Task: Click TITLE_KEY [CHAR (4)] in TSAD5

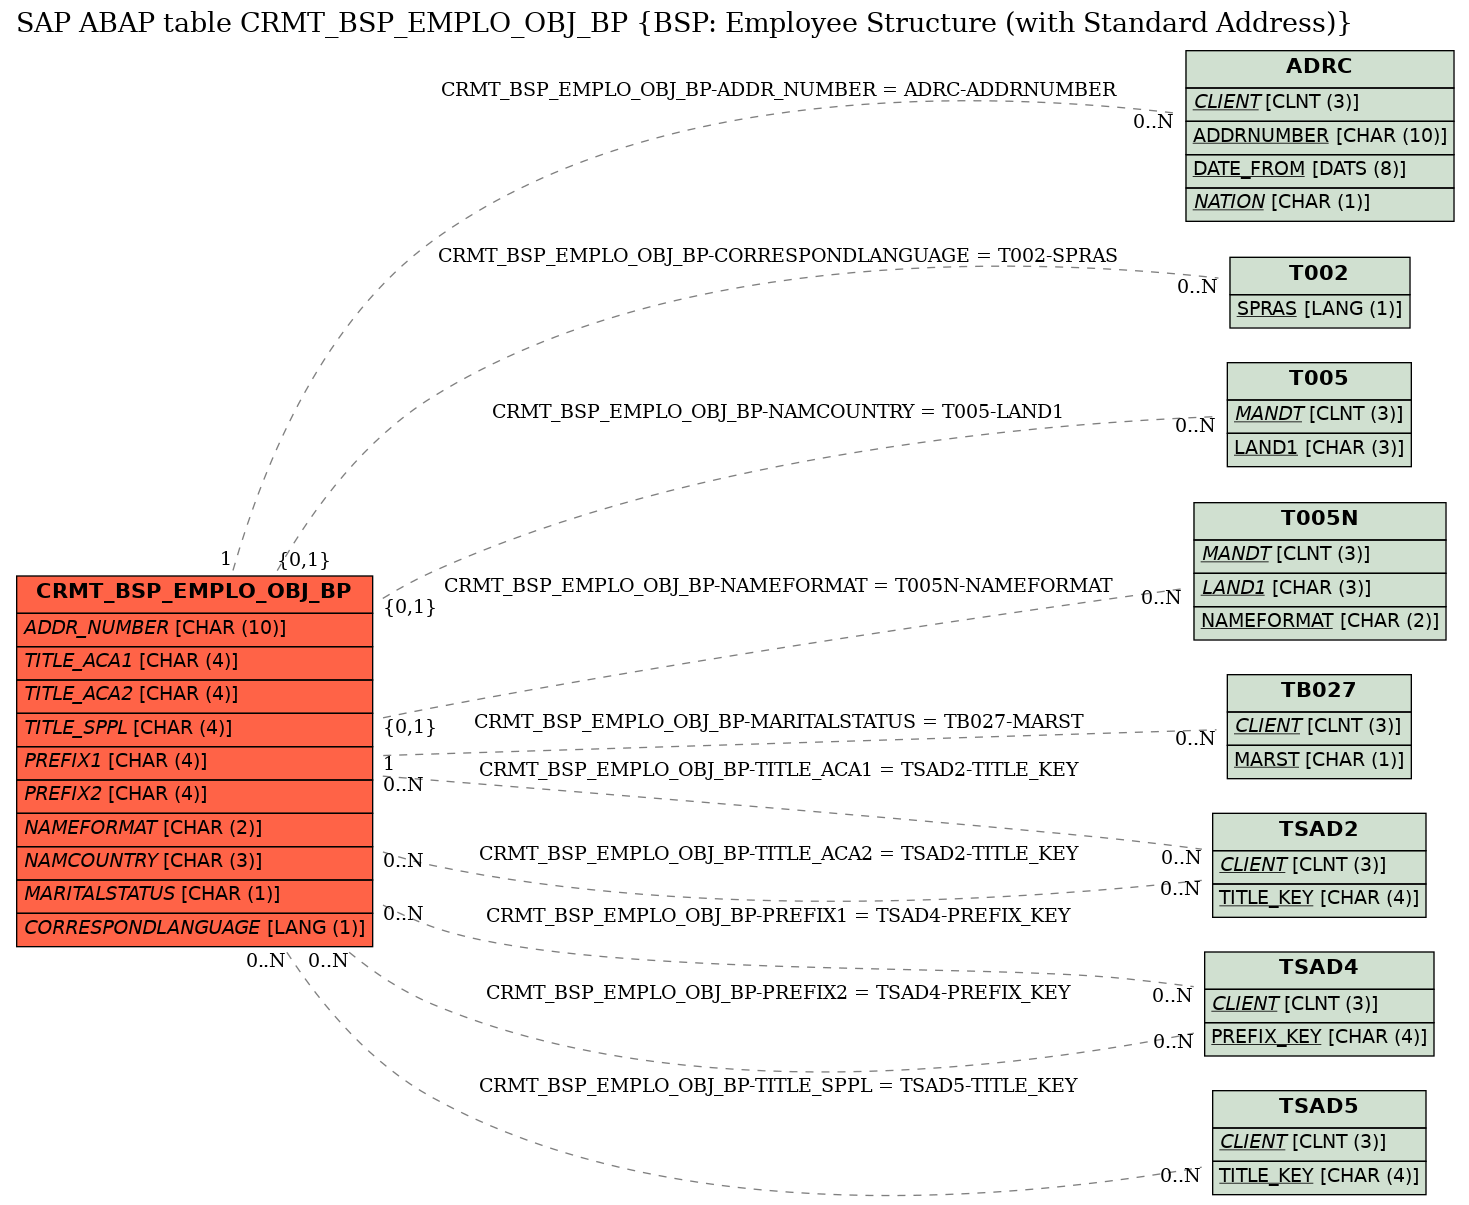Action: (1319, 1177)
